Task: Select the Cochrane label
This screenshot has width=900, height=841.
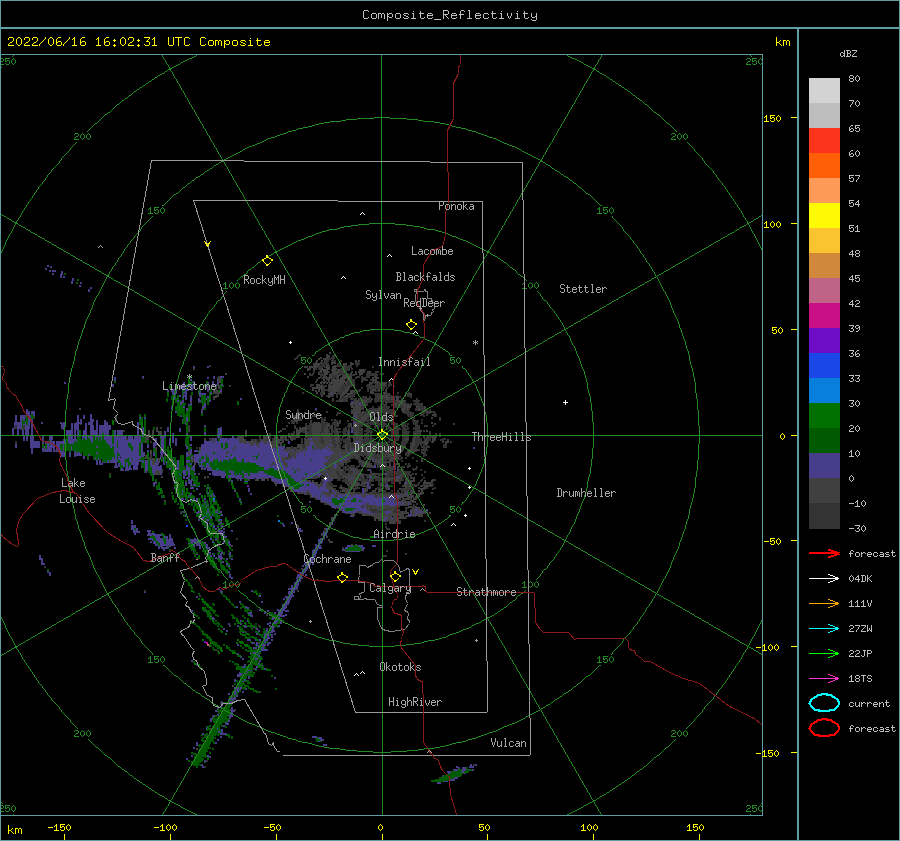Action: point(327,559)
